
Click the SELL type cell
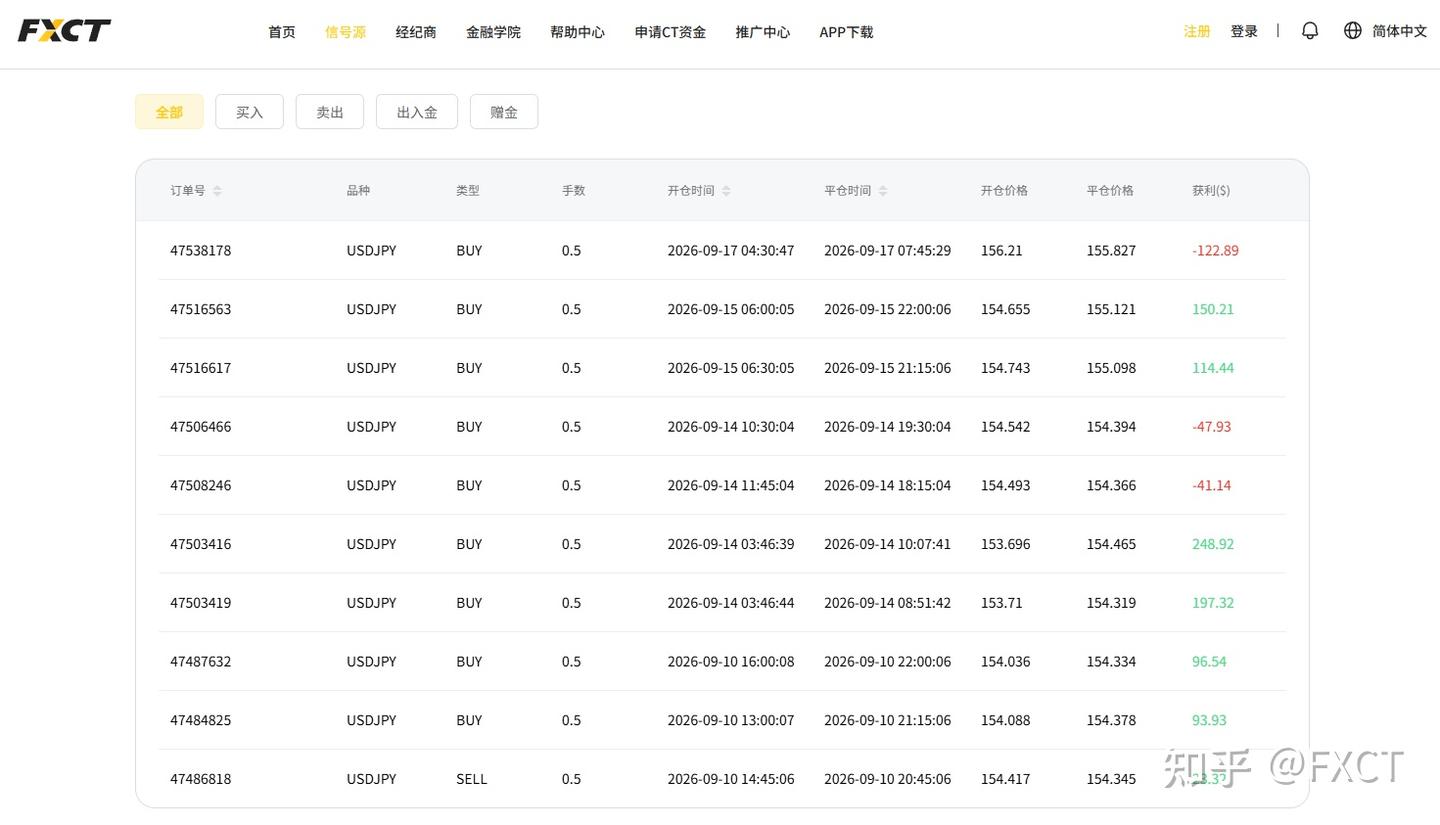[x=472, y=779]
